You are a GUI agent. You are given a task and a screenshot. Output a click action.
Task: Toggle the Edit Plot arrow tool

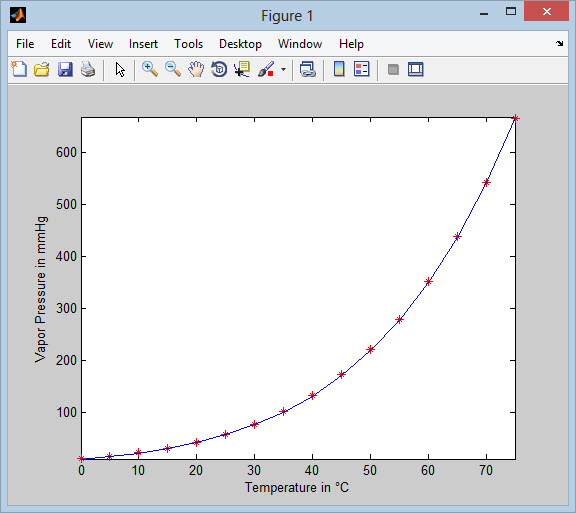tap(120, 69)
